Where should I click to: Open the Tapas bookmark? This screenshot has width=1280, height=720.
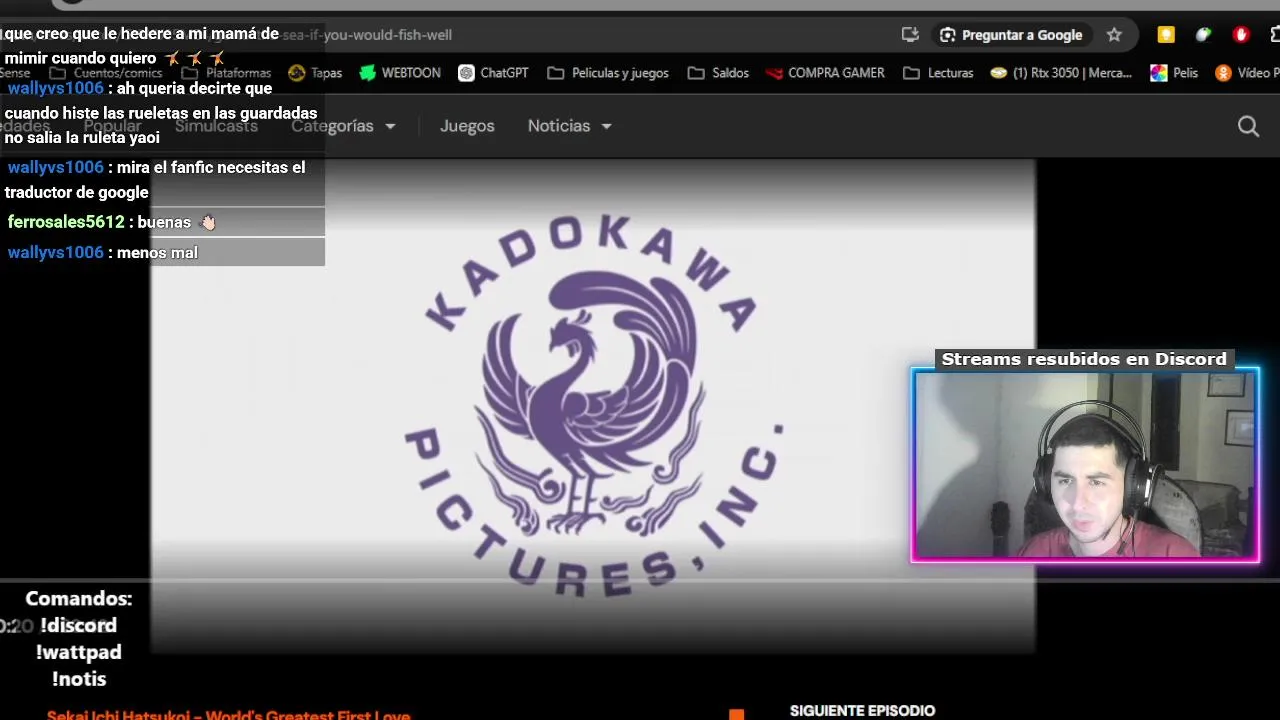pyautogui.click(x=315, y=73)
